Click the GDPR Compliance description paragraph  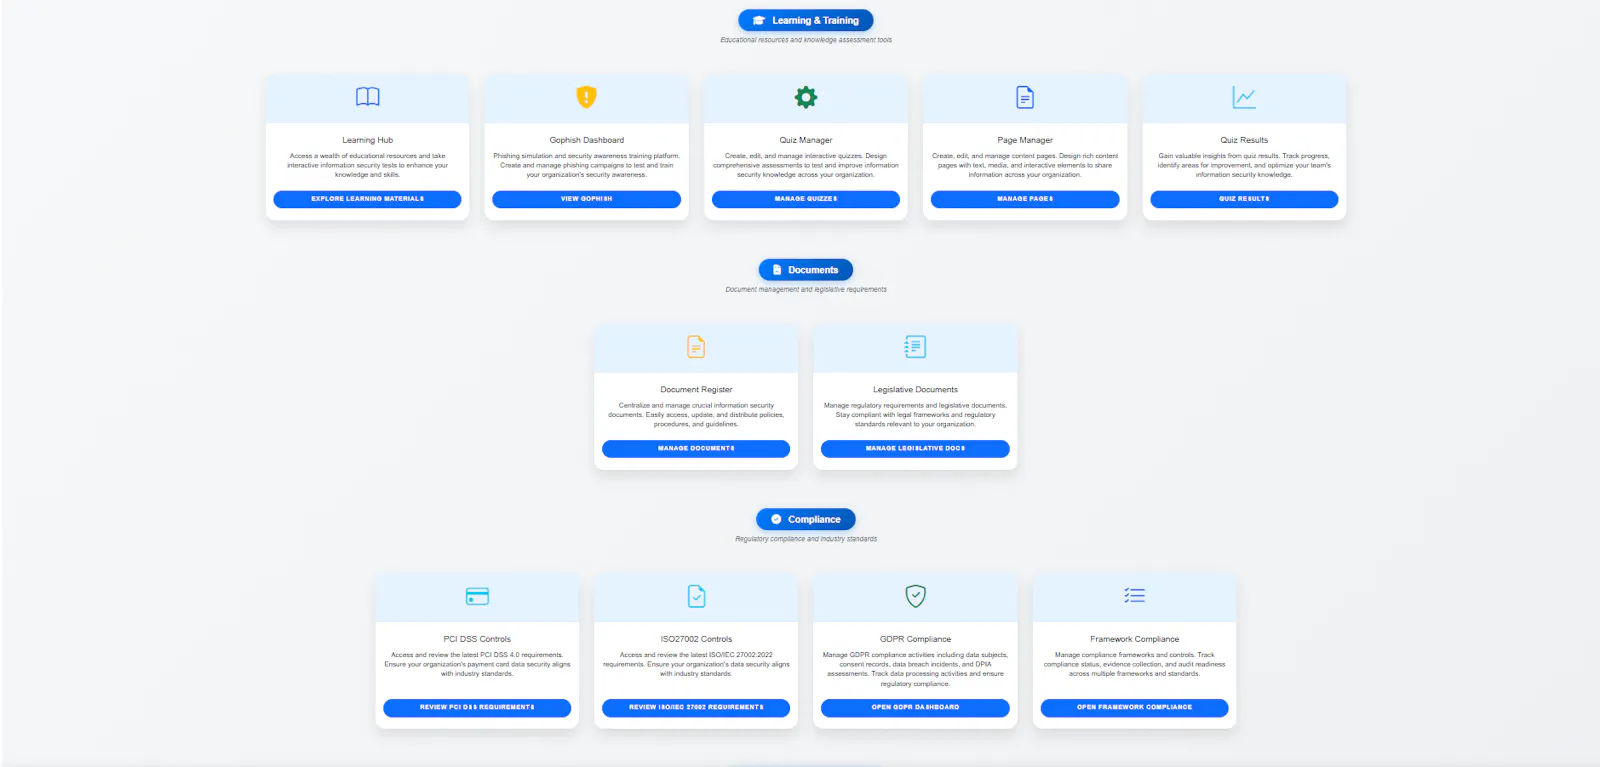pyautogui.click(x=915, y=669)
